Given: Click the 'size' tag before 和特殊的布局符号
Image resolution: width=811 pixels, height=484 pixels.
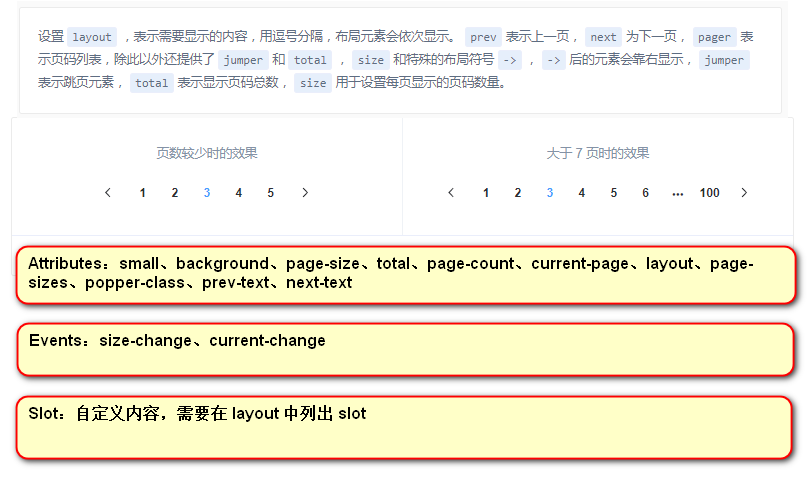Looking at the screenshot, I should (x=371, y=60).
